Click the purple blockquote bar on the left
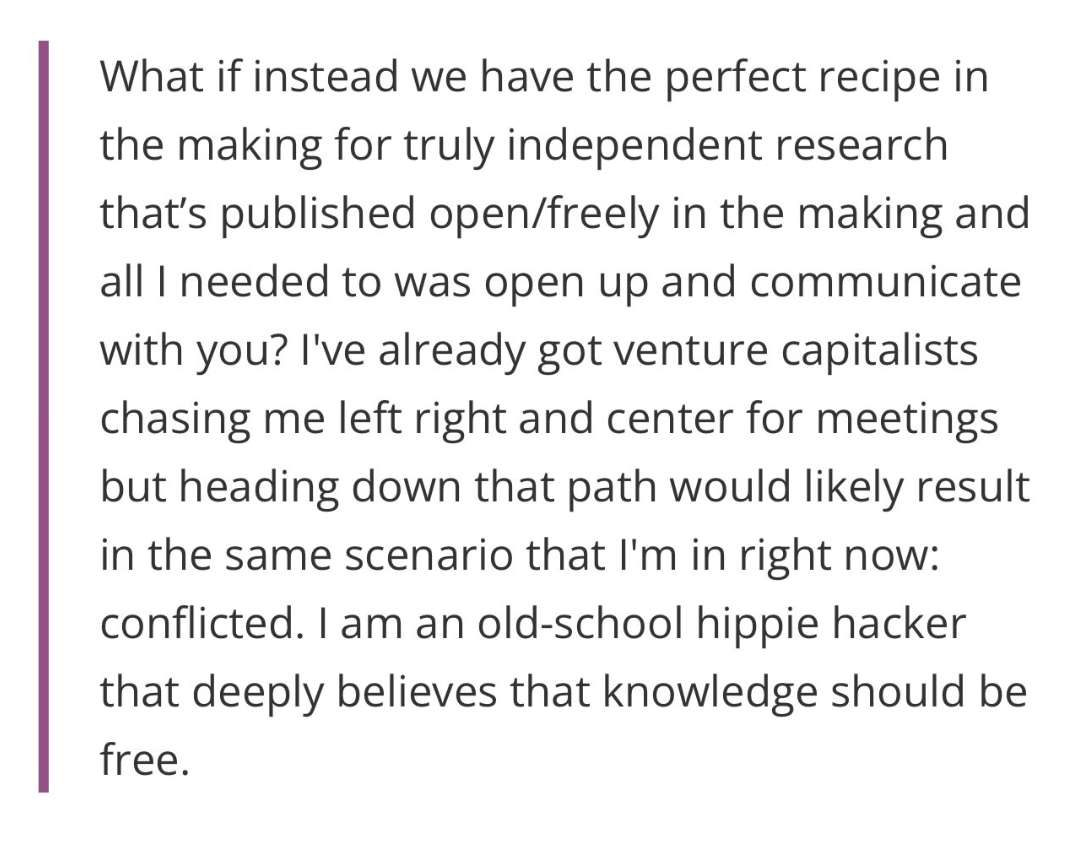Screen dimensions: 1072x862 [x=43, y=417]
